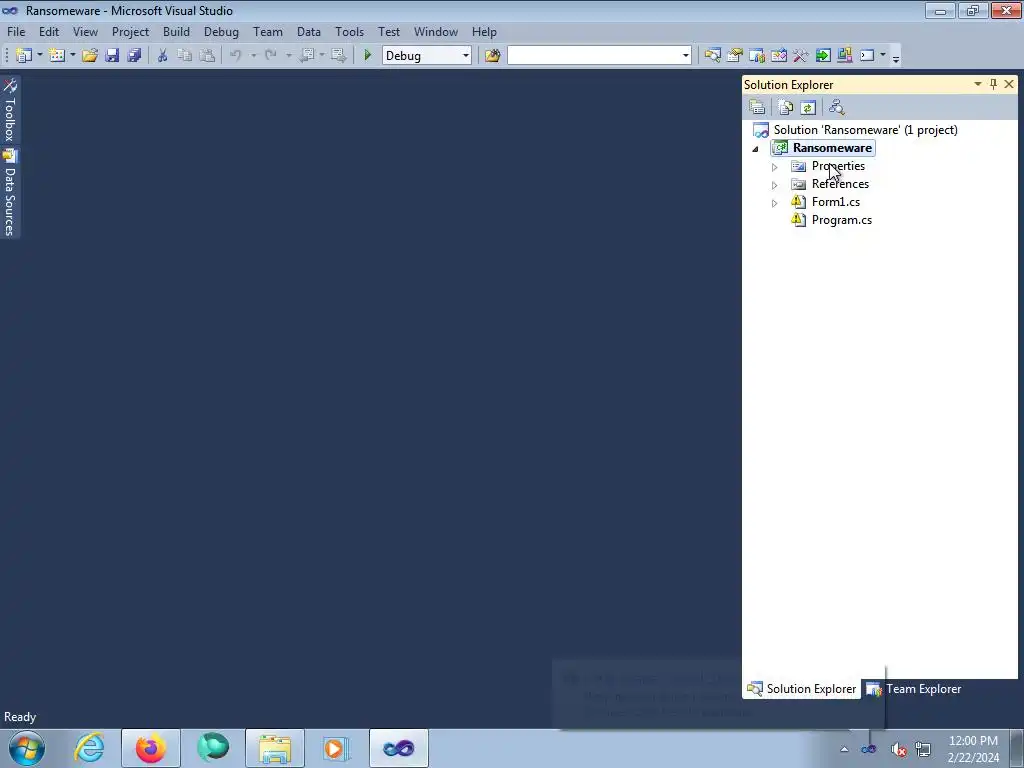1024x768 pixels.
Task: Click the Copy toolbar icon
Action: [x=185, y=56]
